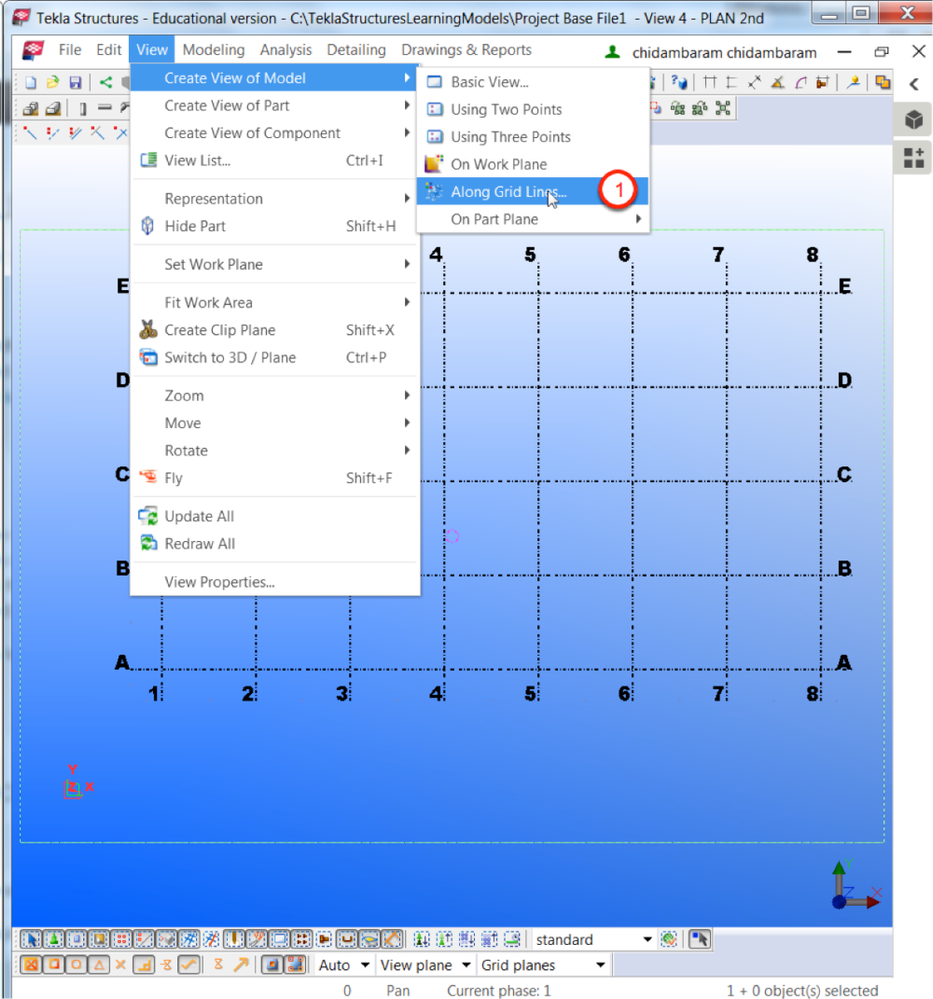This screenshot has width=933, height=999.
Task: Toggle the Select grid switch with red dots
Action: 122,939
